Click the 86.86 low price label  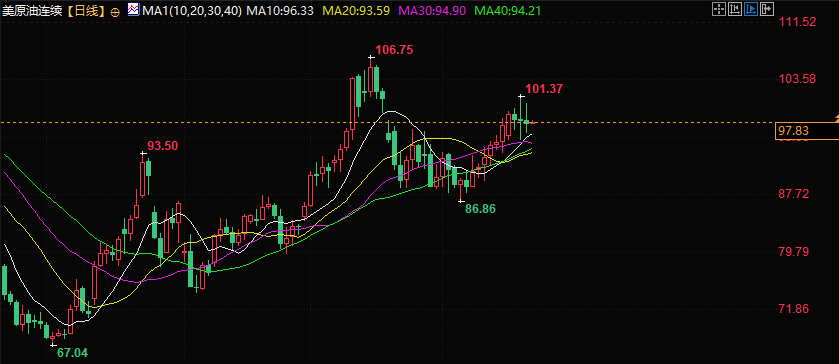[x=480, y=209]
